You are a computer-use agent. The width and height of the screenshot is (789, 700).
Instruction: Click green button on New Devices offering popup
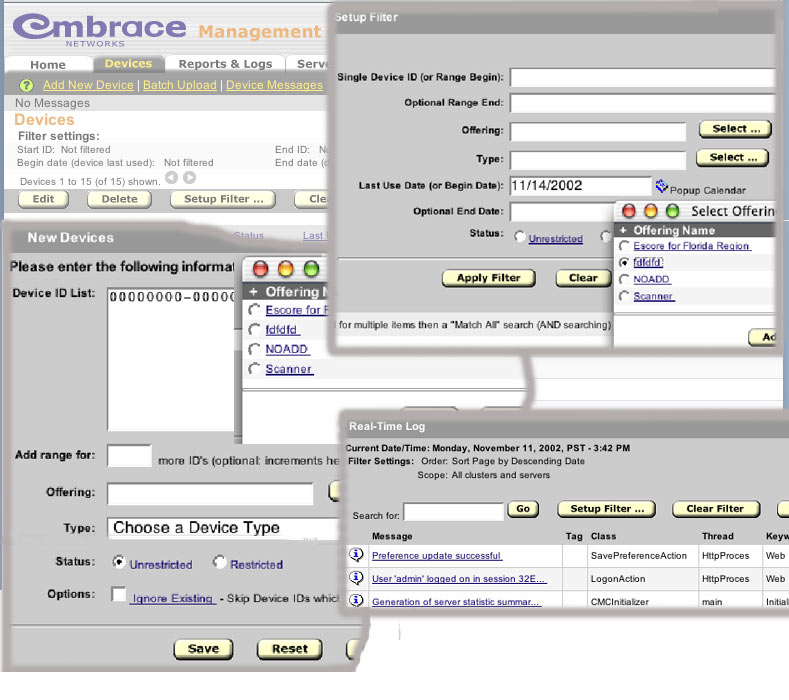tap(311, 269)
